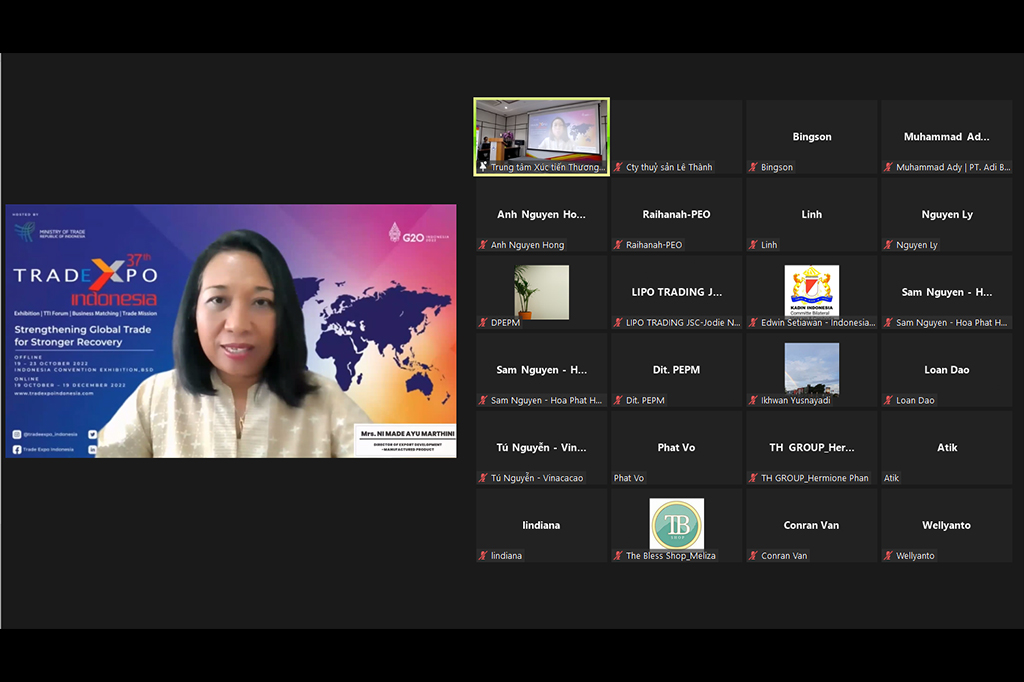Click muted mic icon beside The Bless Shop_Meliza
The image size is (1024, 682).
click(x=618, y=556)
